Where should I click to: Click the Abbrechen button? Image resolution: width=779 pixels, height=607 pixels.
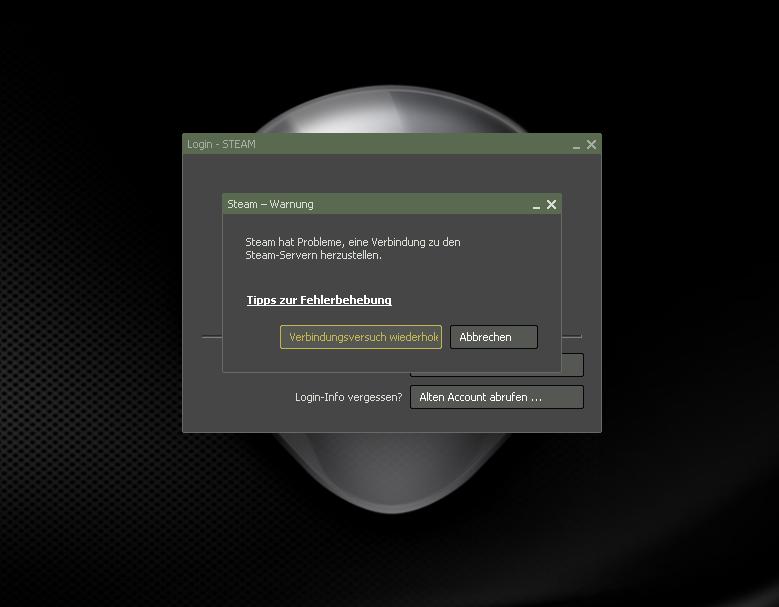[x=494, y=337]
